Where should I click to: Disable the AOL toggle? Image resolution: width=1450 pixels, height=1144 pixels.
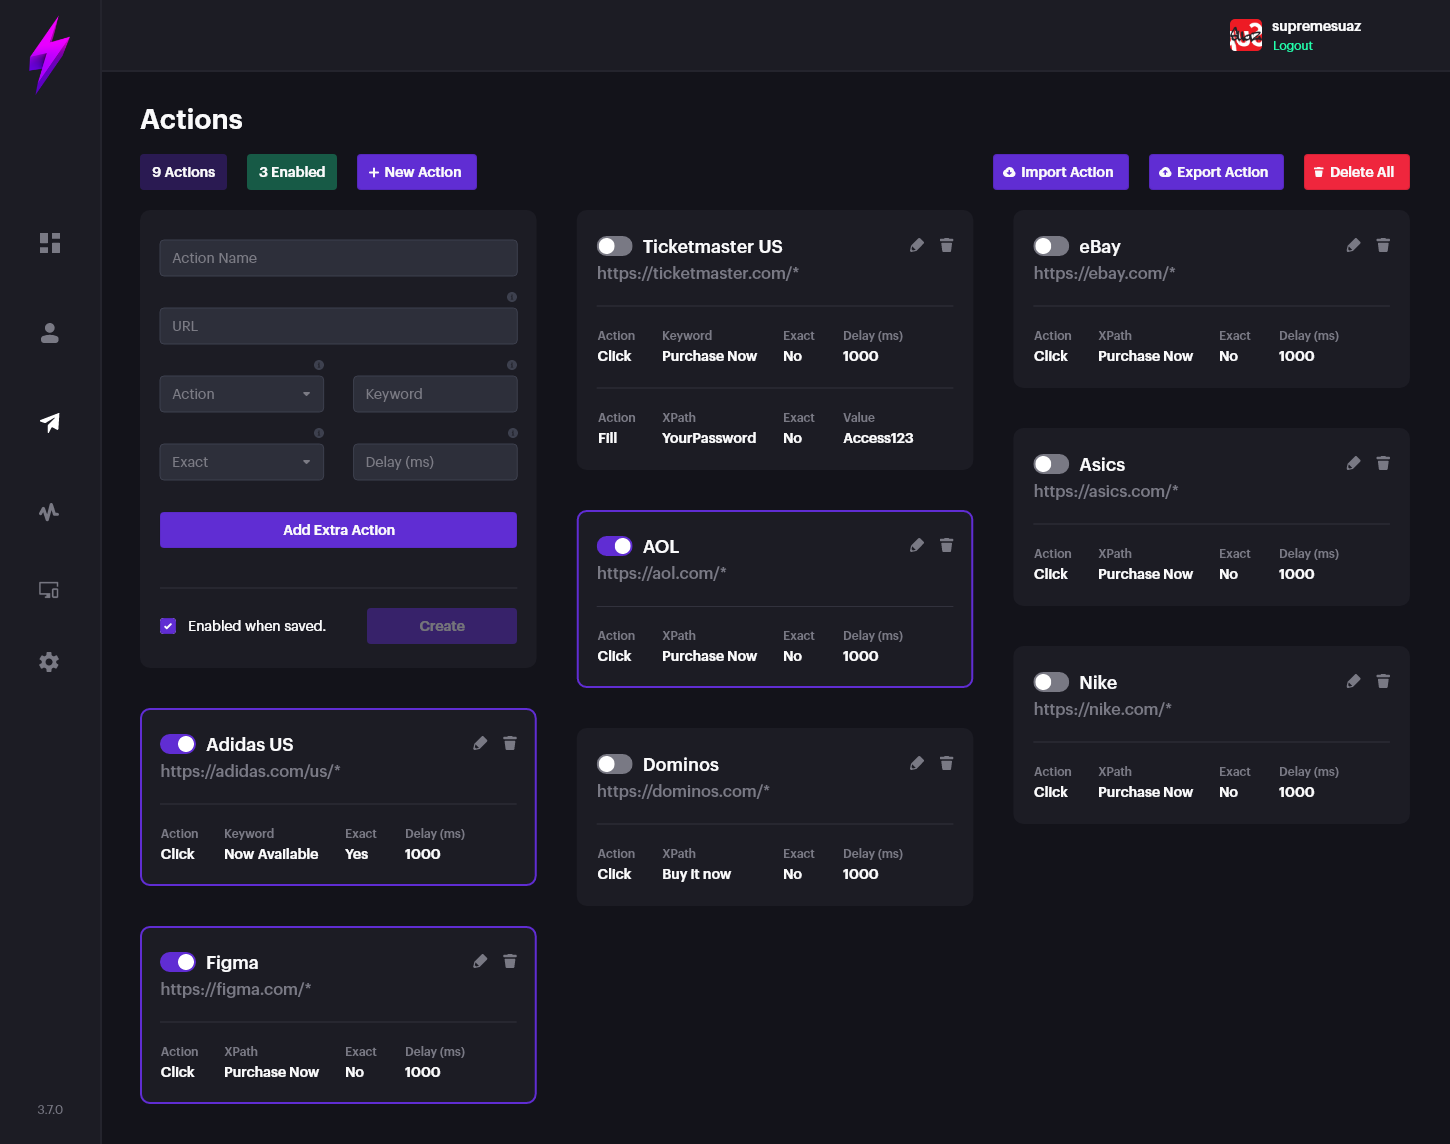pyautogui.click(x=615, y=546)
